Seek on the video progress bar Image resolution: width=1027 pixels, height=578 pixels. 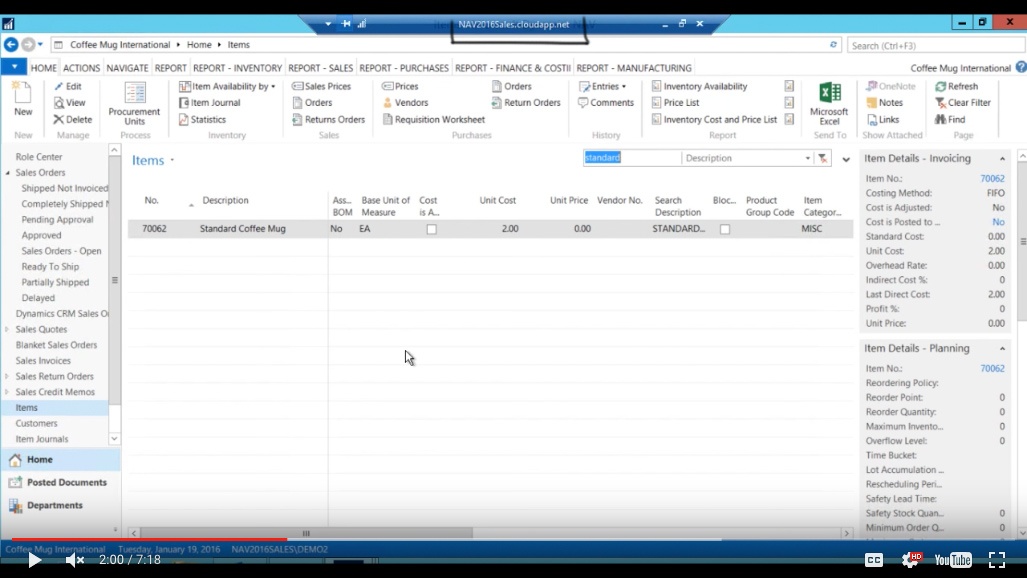513,539
